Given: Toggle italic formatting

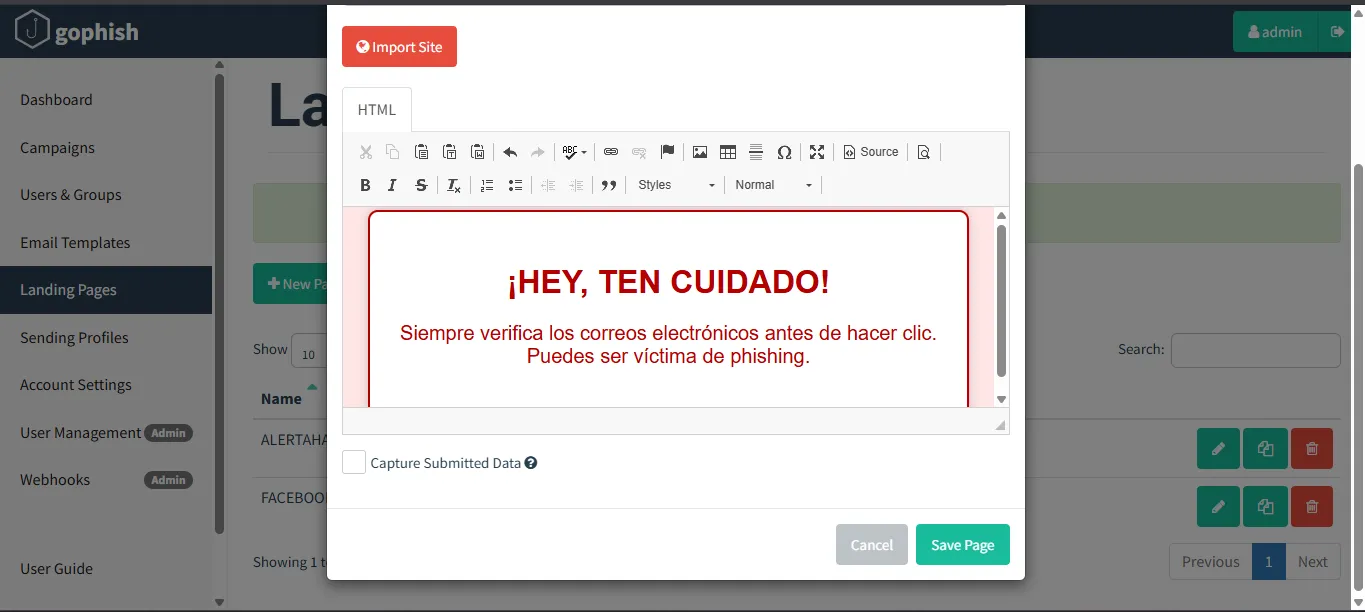Looking at the screenshot, I should tap(393, 185).
